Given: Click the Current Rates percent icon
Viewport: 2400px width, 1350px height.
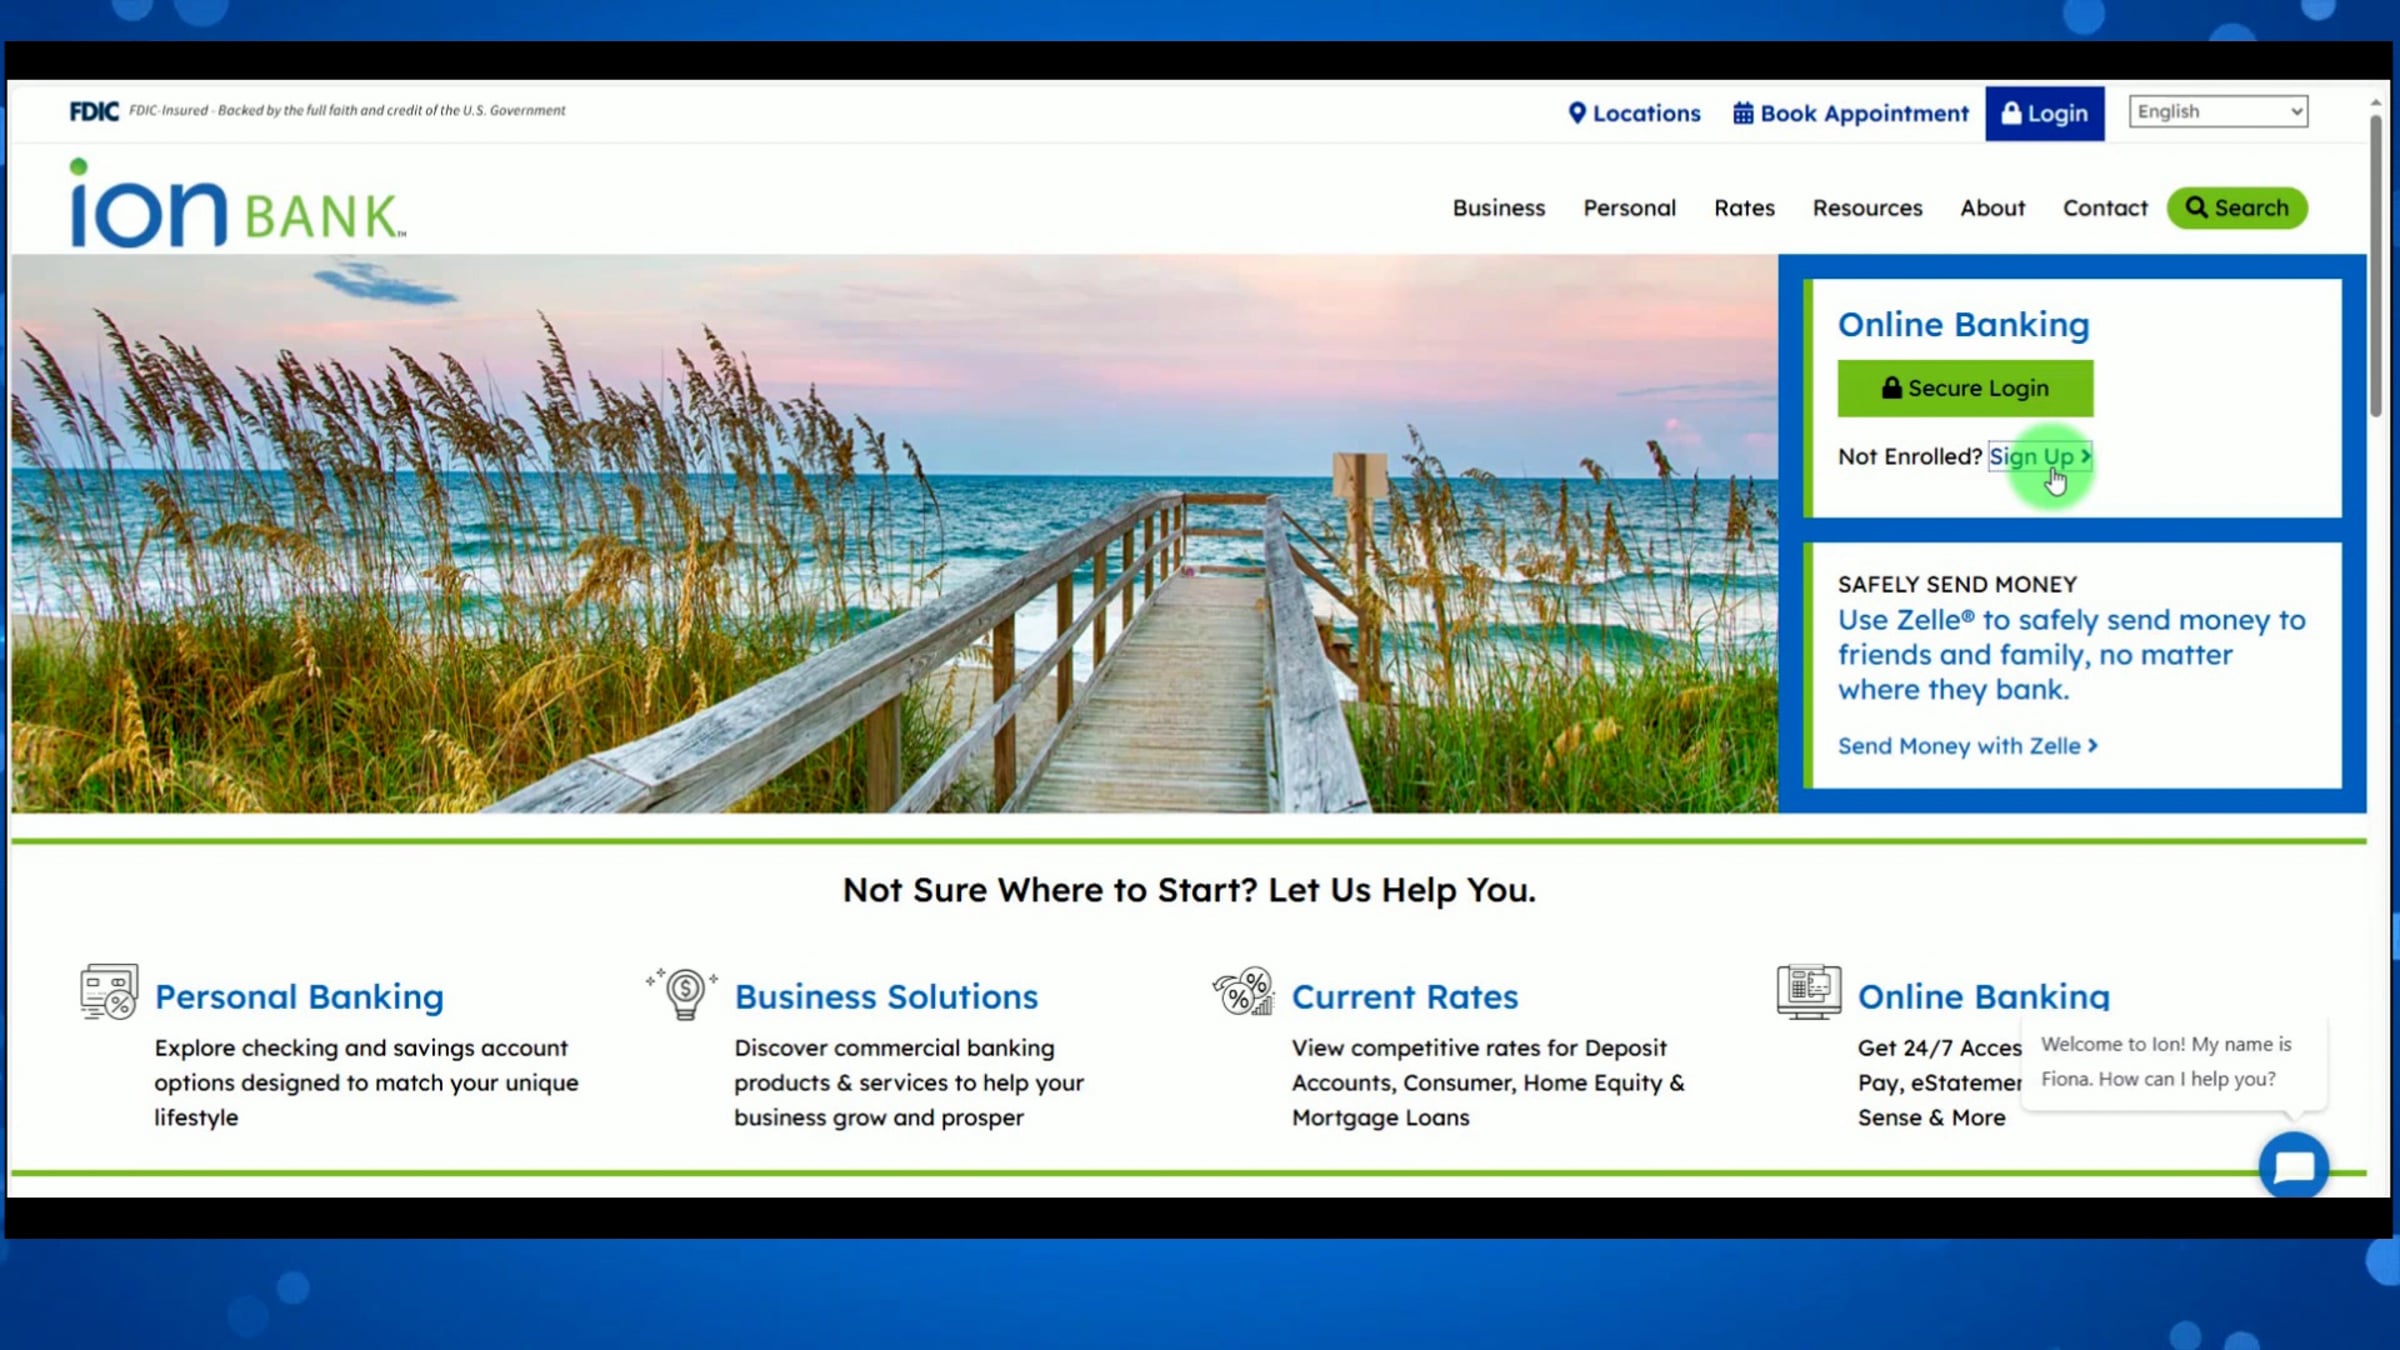Looking at the screenshot, I should click(1243, 991).
